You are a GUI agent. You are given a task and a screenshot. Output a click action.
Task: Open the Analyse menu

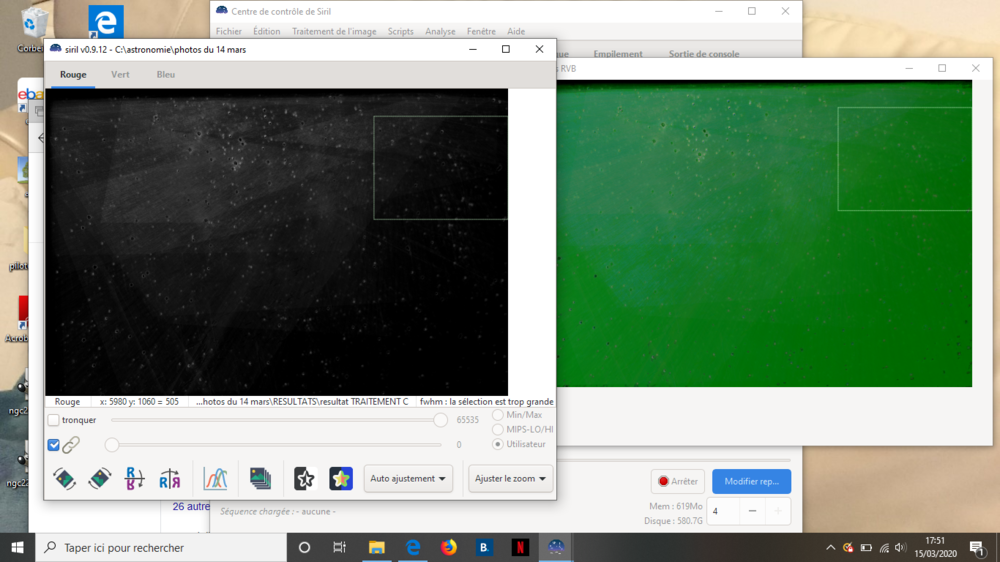tap(440, 31)
